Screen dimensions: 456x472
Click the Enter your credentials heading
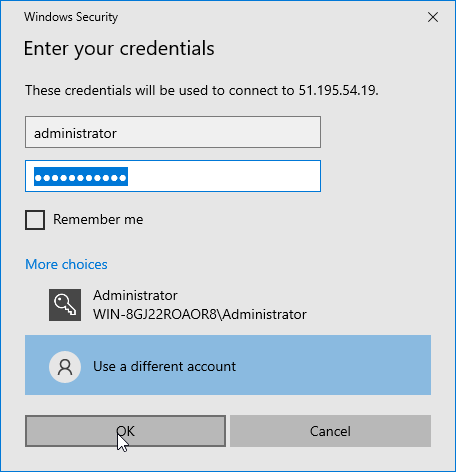coord(119,49)
